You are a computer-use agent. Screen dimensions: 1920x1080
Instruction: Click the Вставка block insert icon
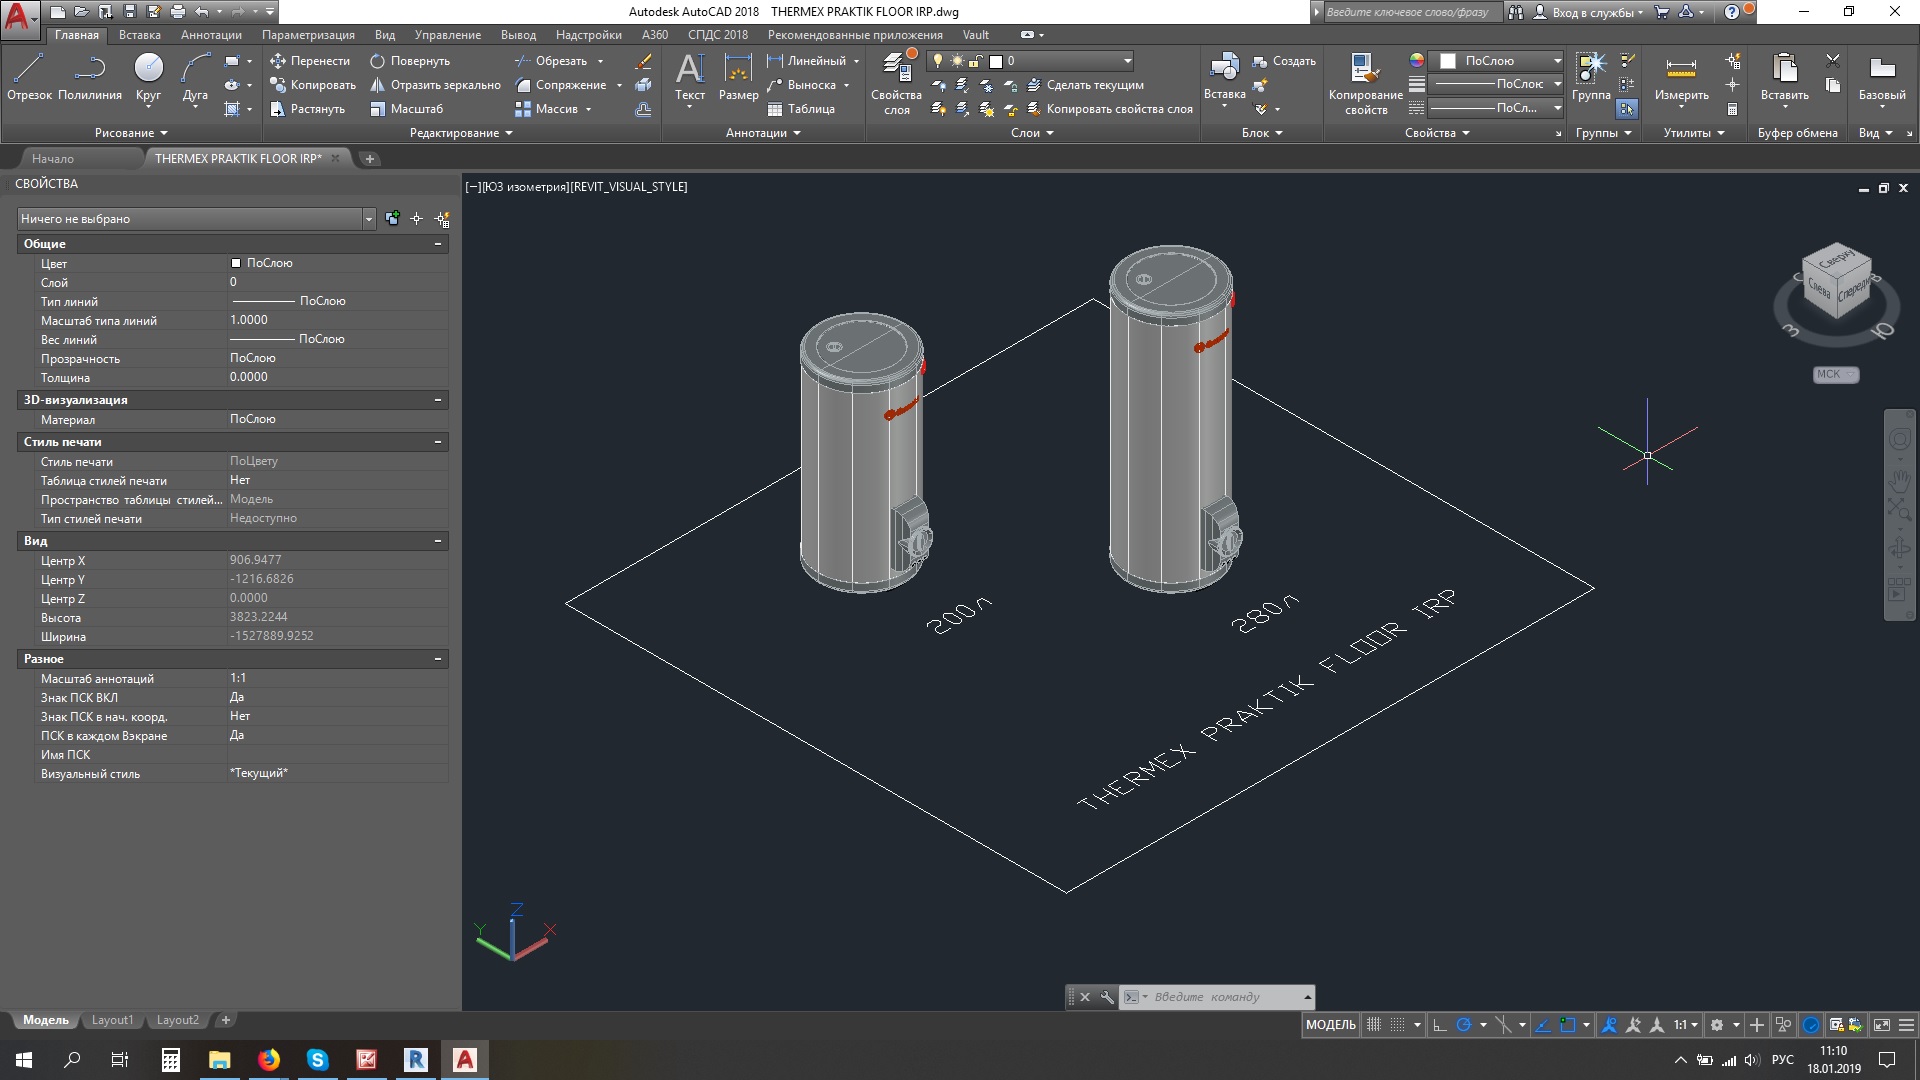pyautogui.click(x=1224, y=77)
